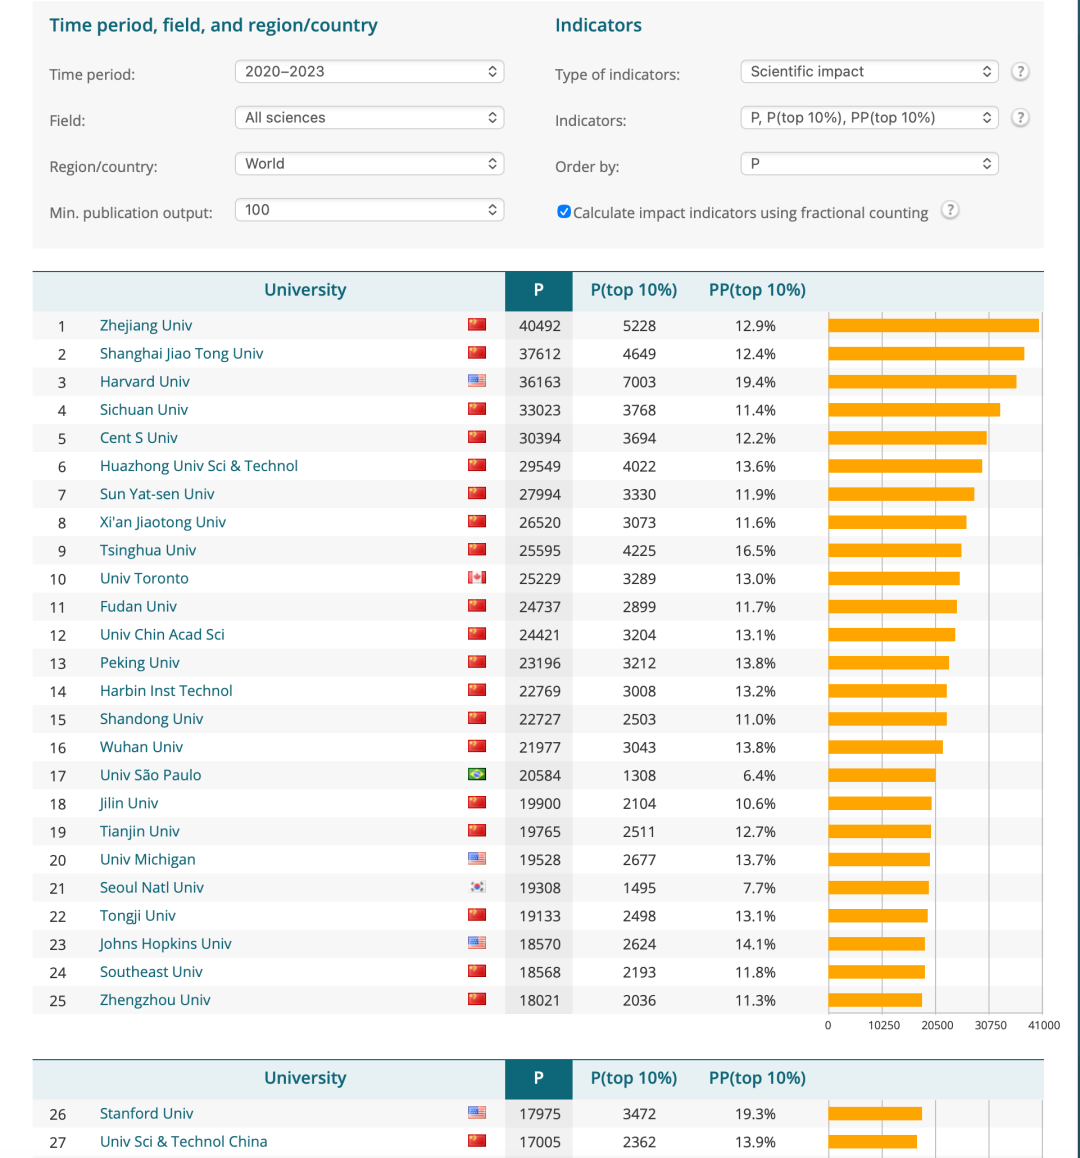The width and height of the screenshot is (1080, 1158).
Task: Click Brazil flag next to Univ São Paulo
Action: pyautogui.click(x=477, y=774)
